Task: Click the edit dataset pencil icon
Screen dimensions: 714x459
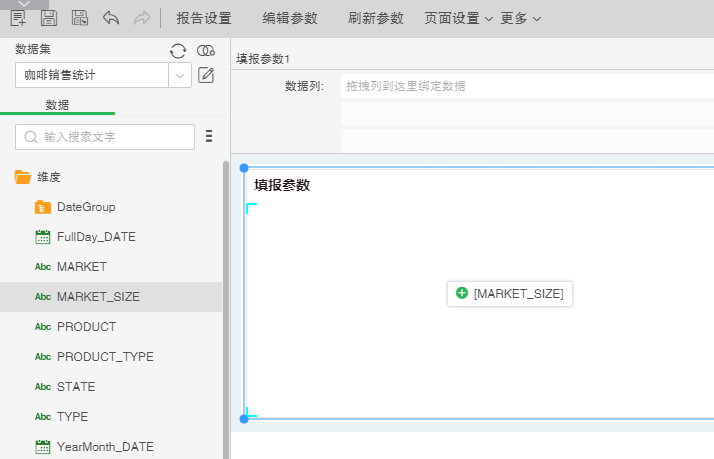Action: pos(206,75)
